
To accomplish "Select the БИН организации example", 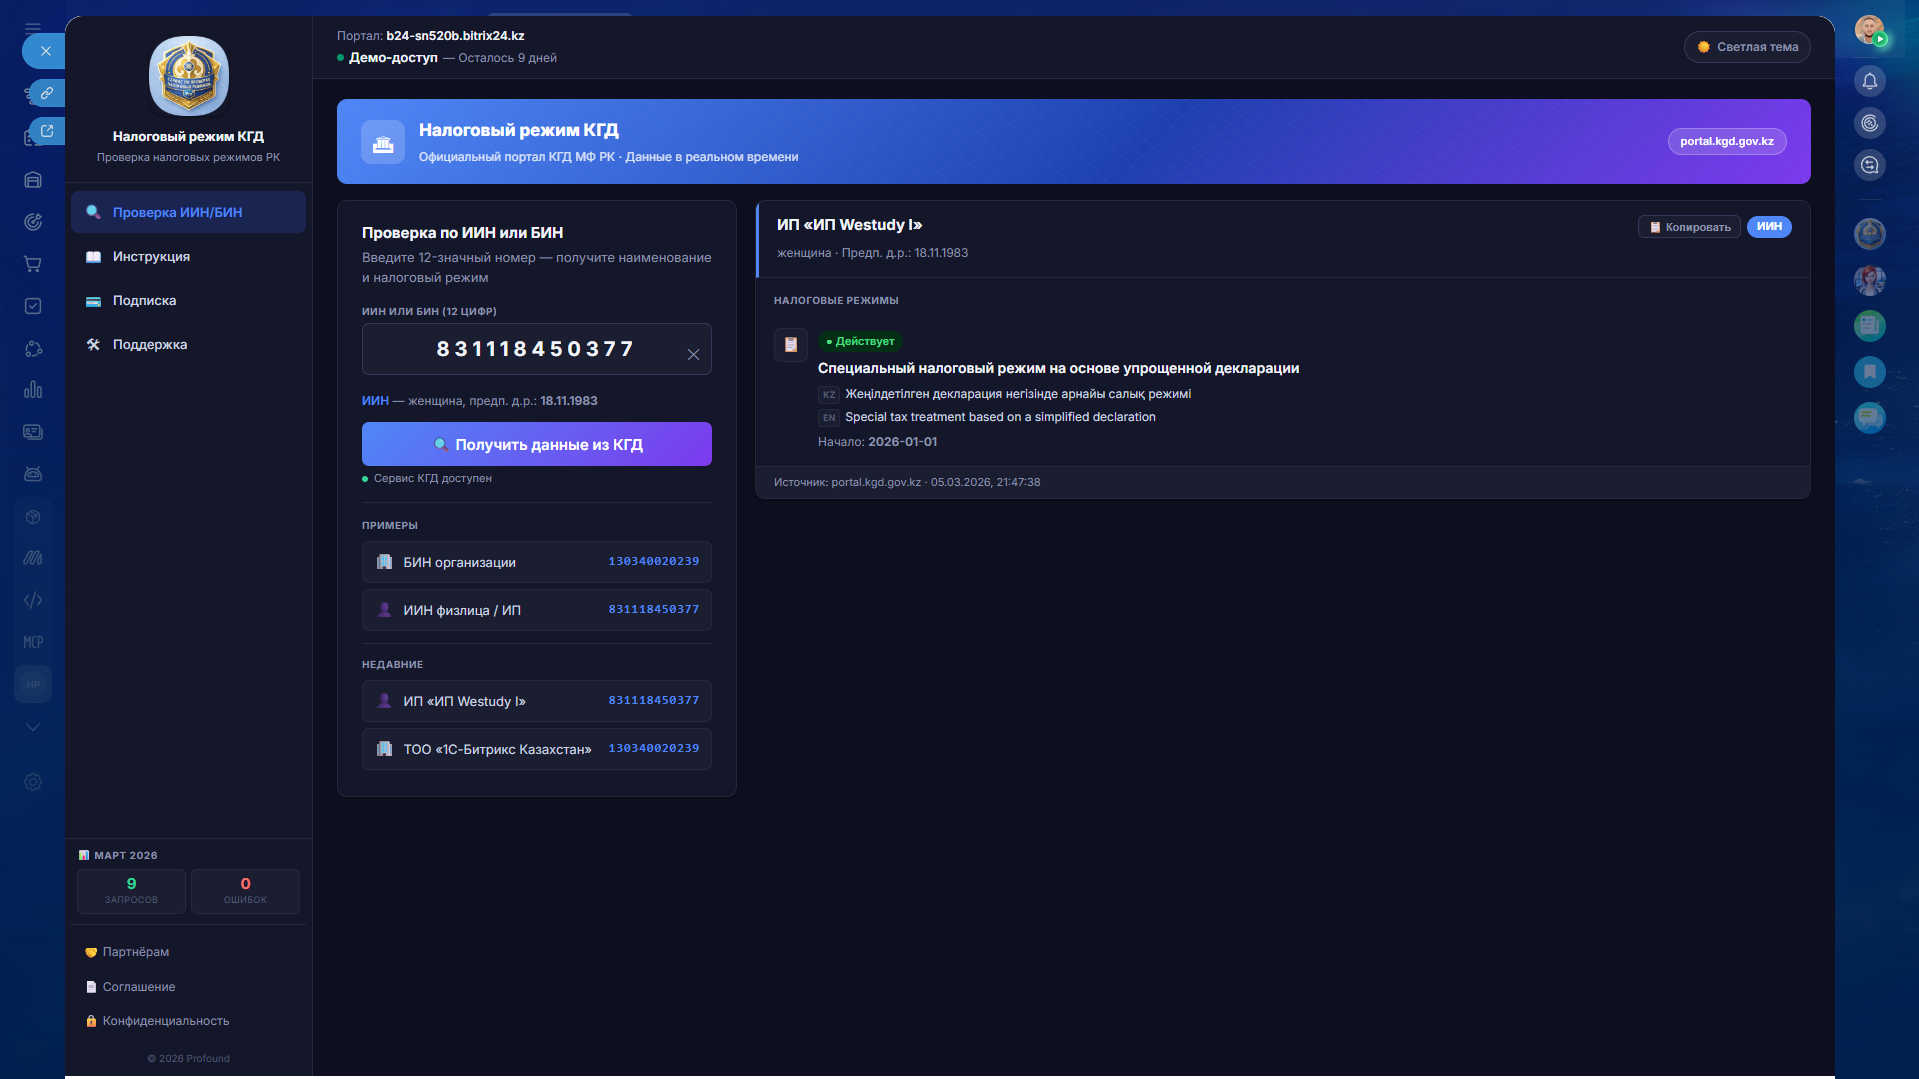I will point(536,562).
